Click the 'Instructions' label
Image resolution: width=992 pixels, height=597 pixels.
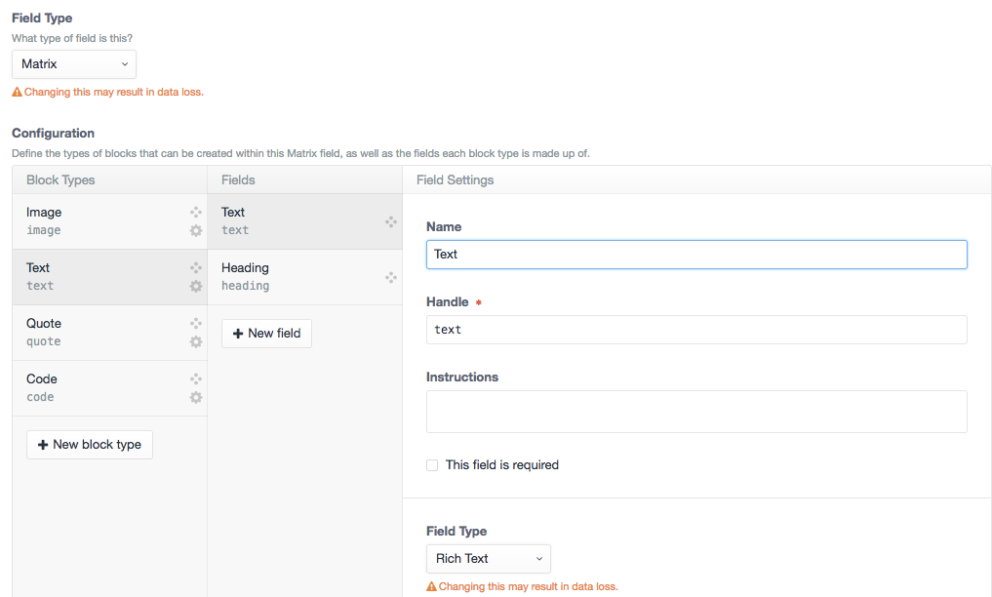pyautogui.click(x=462, y=378)
